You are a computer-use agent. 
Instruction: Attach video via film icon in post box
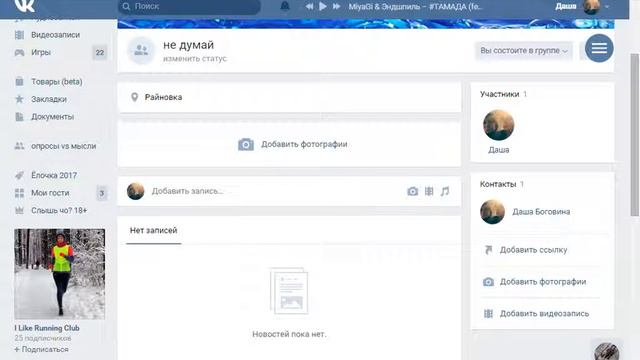[x=429, y=191]
